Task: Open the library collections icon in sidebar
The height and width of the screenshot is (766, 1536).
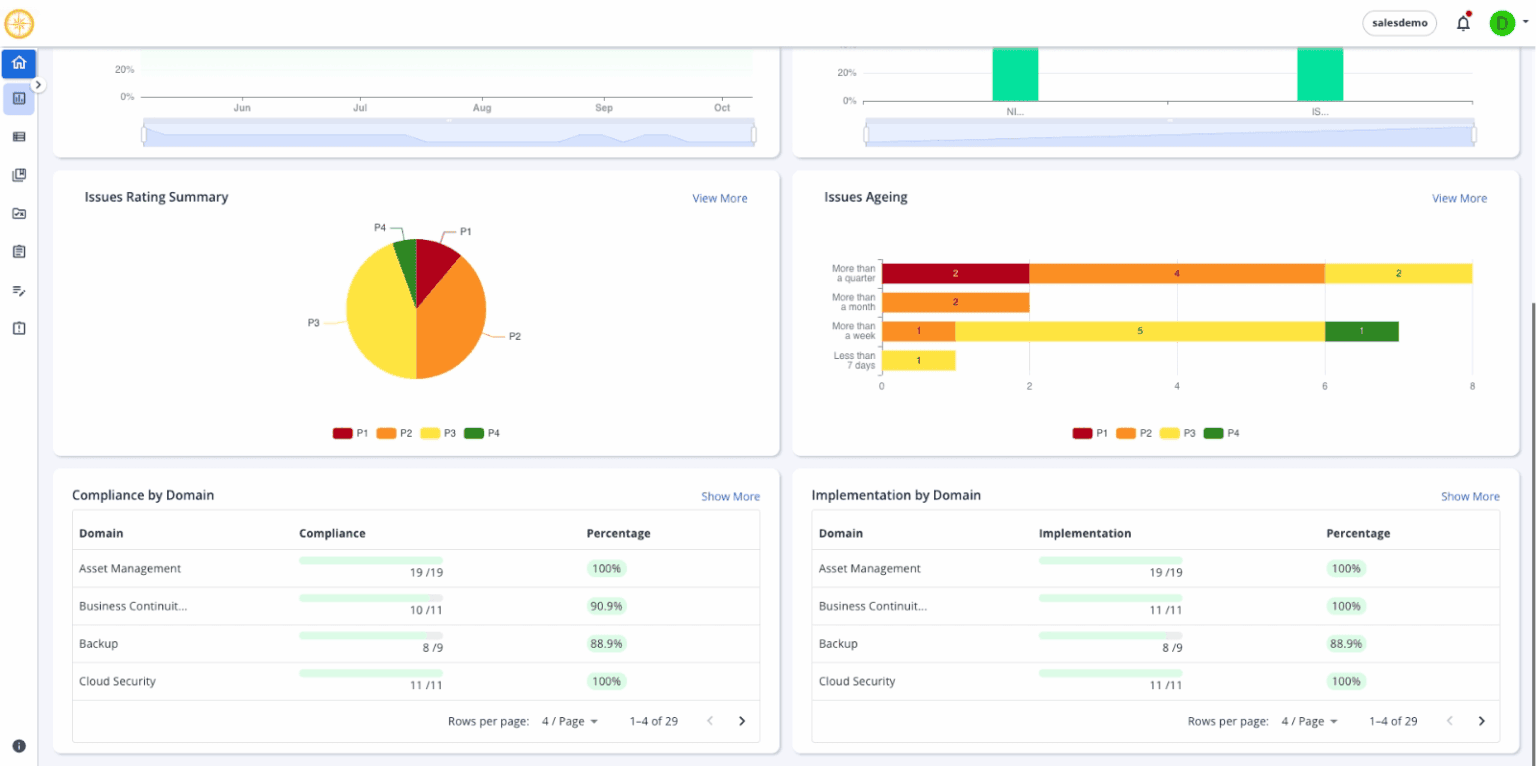Action: tap(19, 175)
